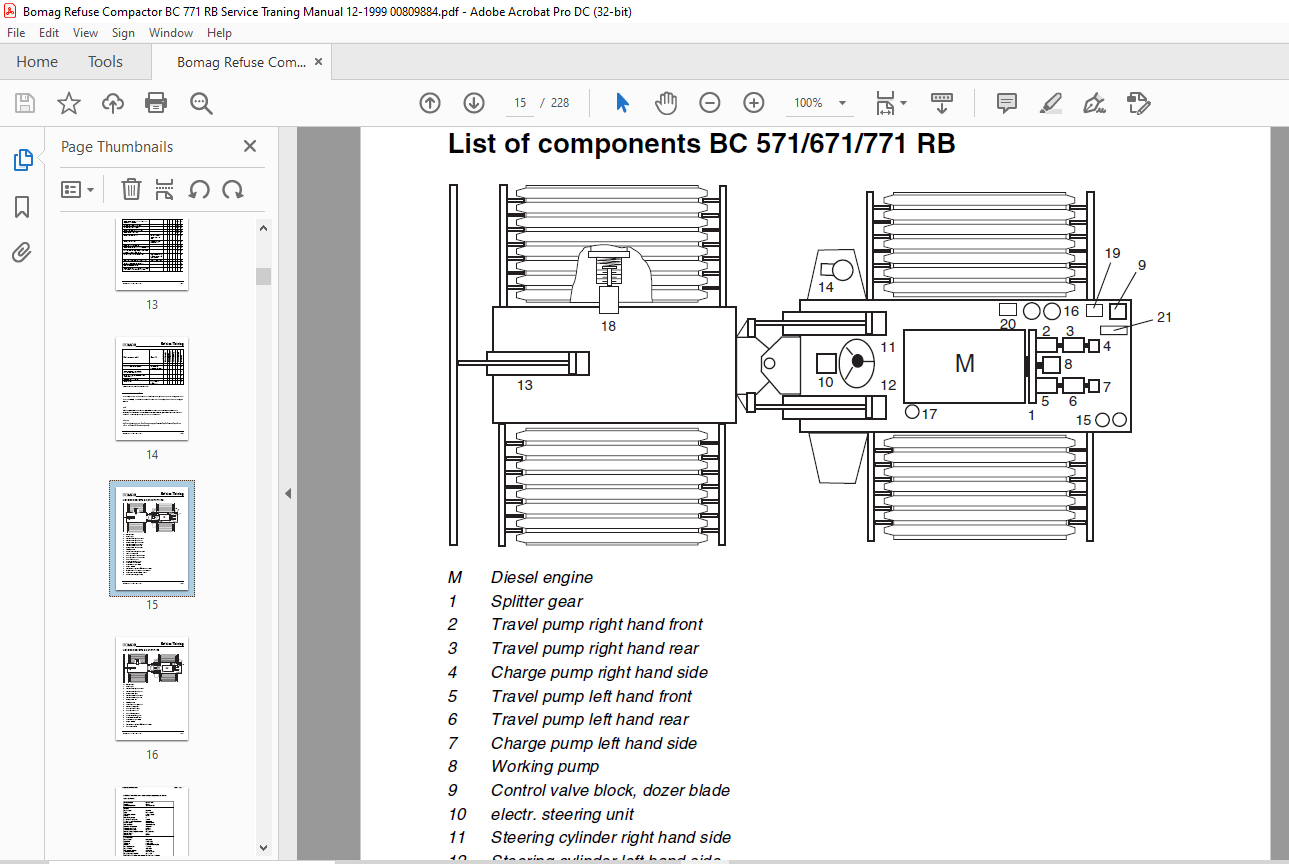Click thumbnail panel scroll up arrow
1289x864 pixels.
point(263,228)
